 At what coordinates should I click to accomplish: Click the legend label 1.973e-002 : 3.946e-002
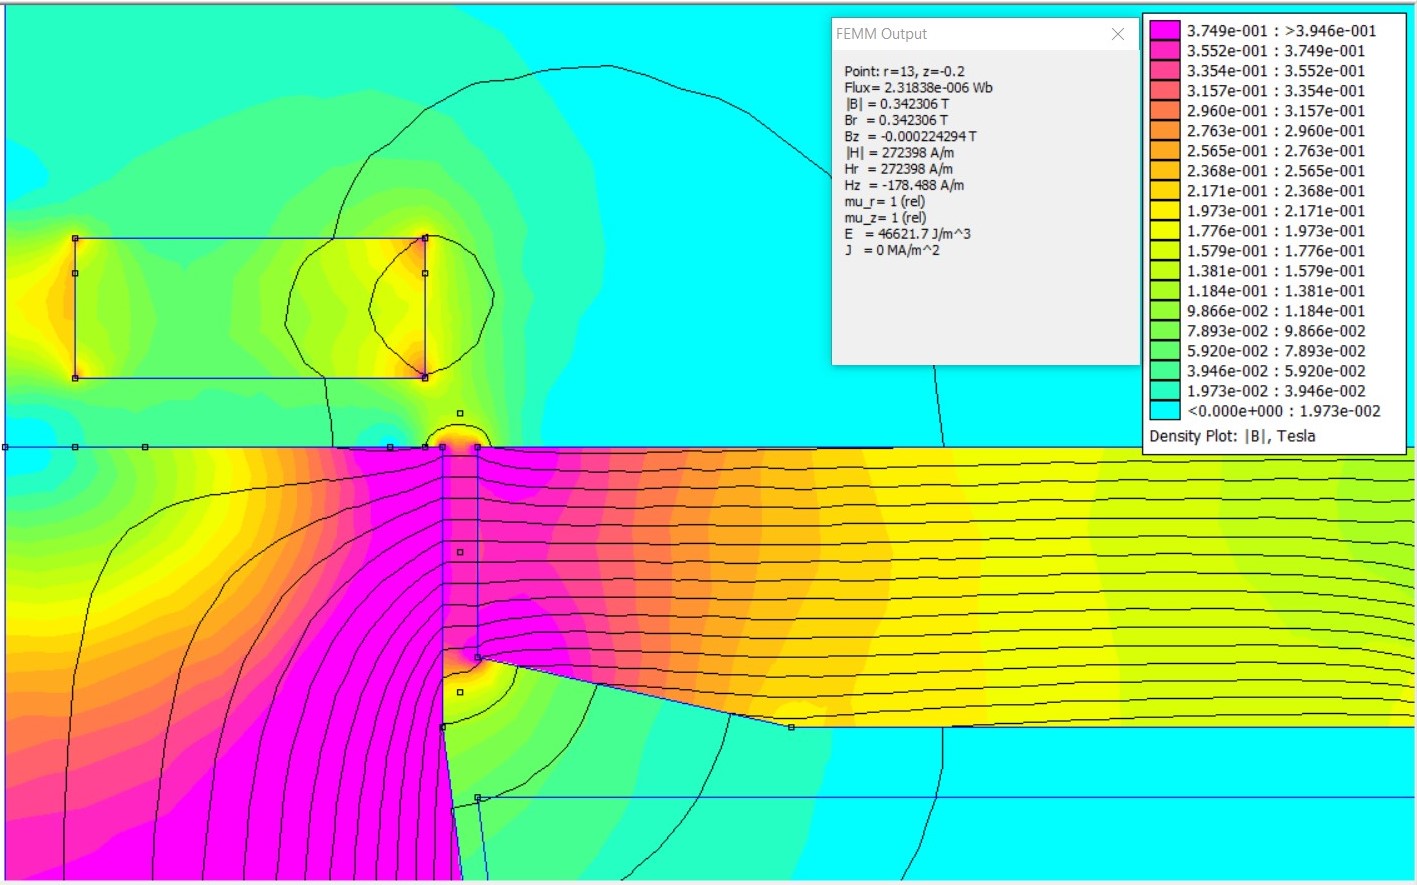tap(1276, 391)
